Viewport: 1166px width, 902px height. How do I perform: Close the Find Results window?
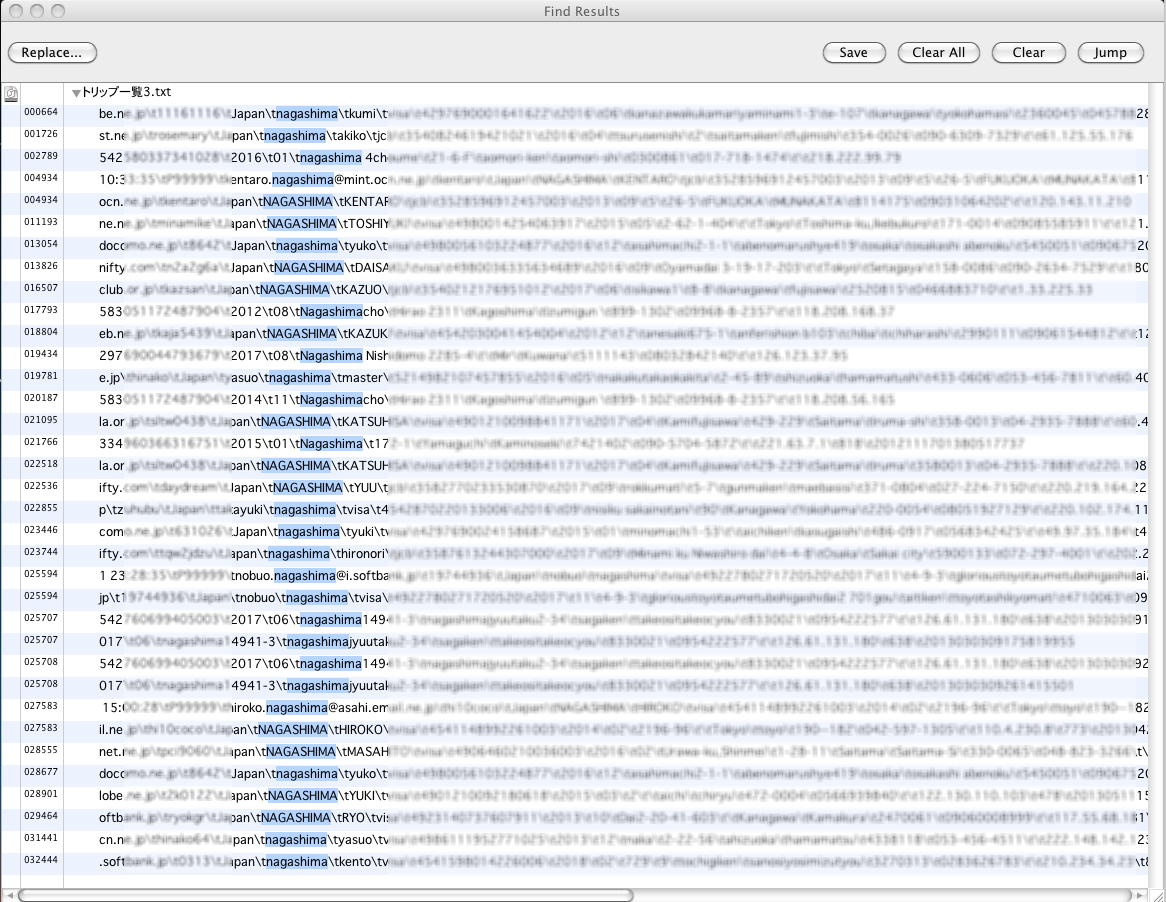15,11
